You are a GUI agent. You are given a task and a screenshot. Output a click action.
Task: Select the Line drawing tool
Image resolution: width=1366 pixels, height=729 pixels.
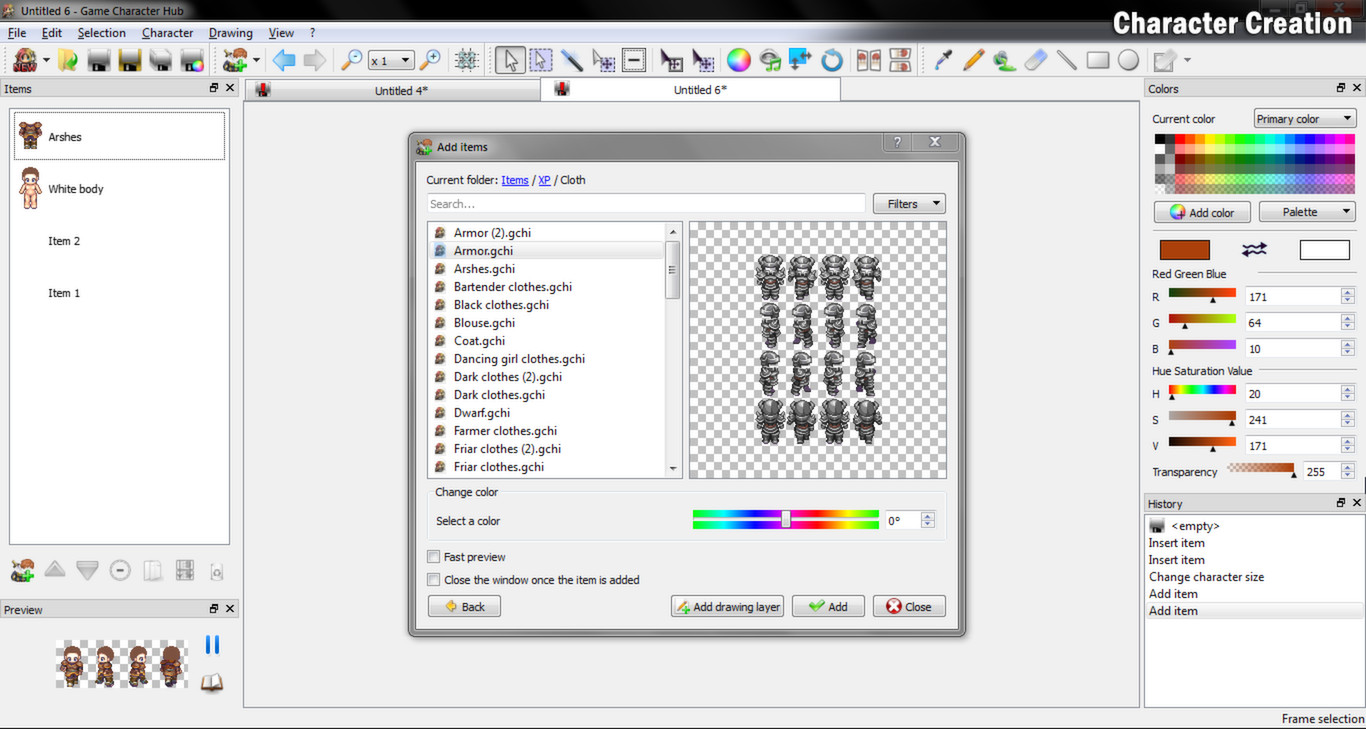click(1066, 60)
